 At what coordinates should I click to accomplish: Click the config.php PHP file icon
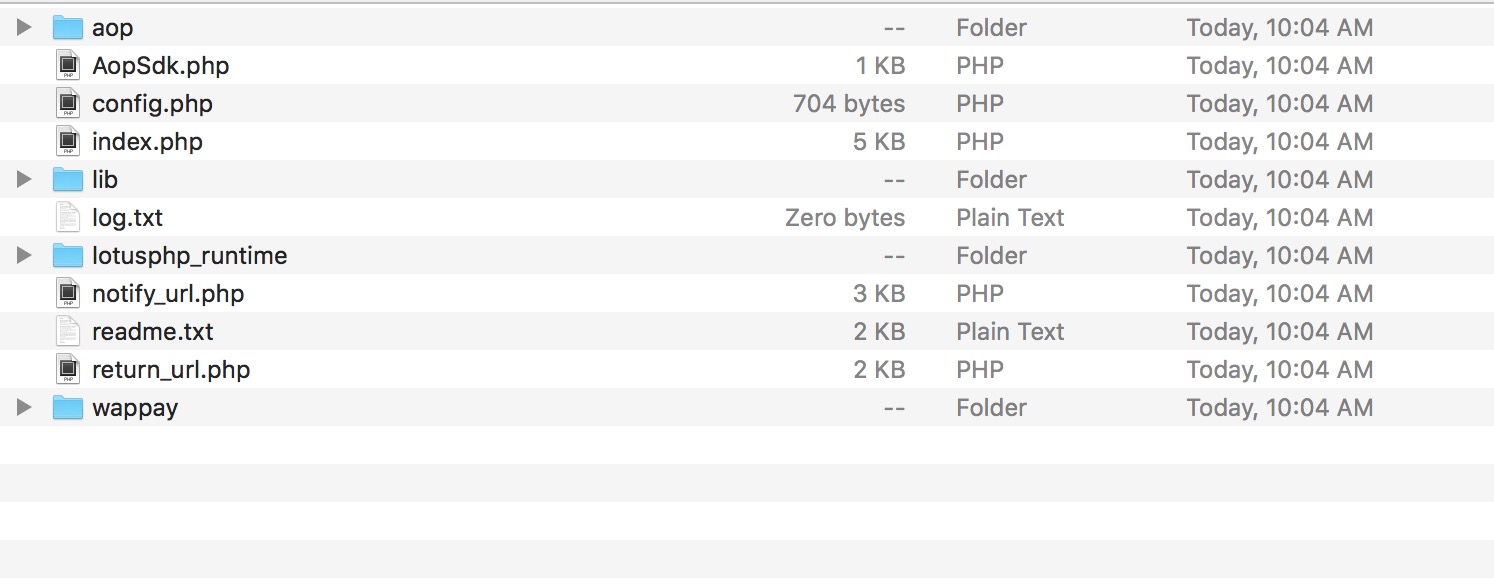click(x=67, y=103)
